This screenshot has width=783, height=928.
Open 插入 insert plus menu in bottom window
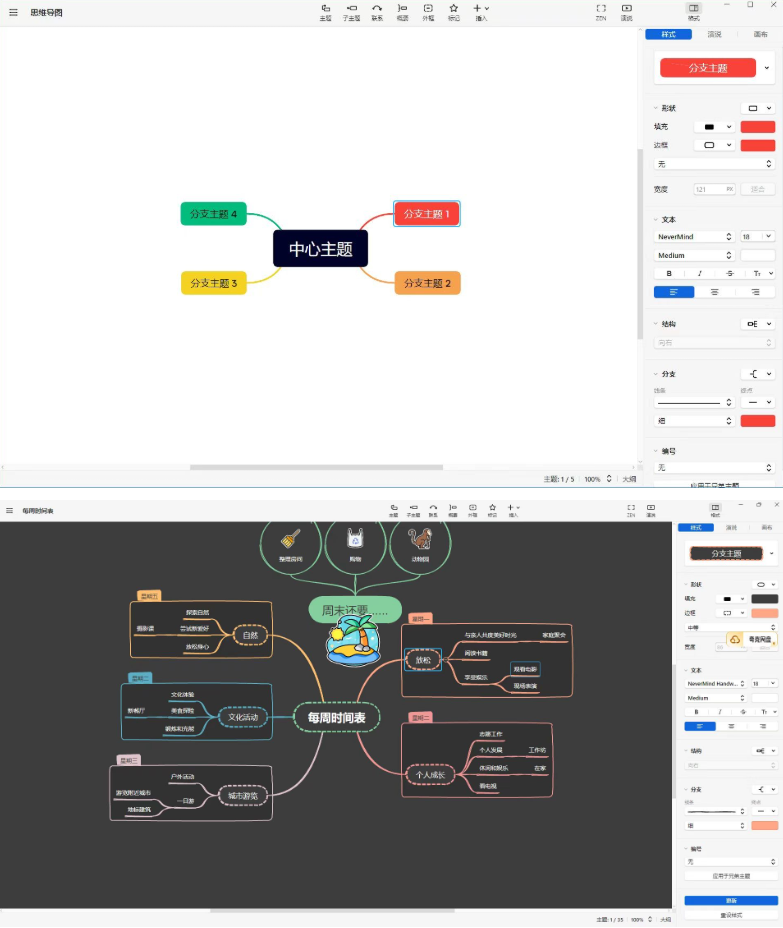513,510
